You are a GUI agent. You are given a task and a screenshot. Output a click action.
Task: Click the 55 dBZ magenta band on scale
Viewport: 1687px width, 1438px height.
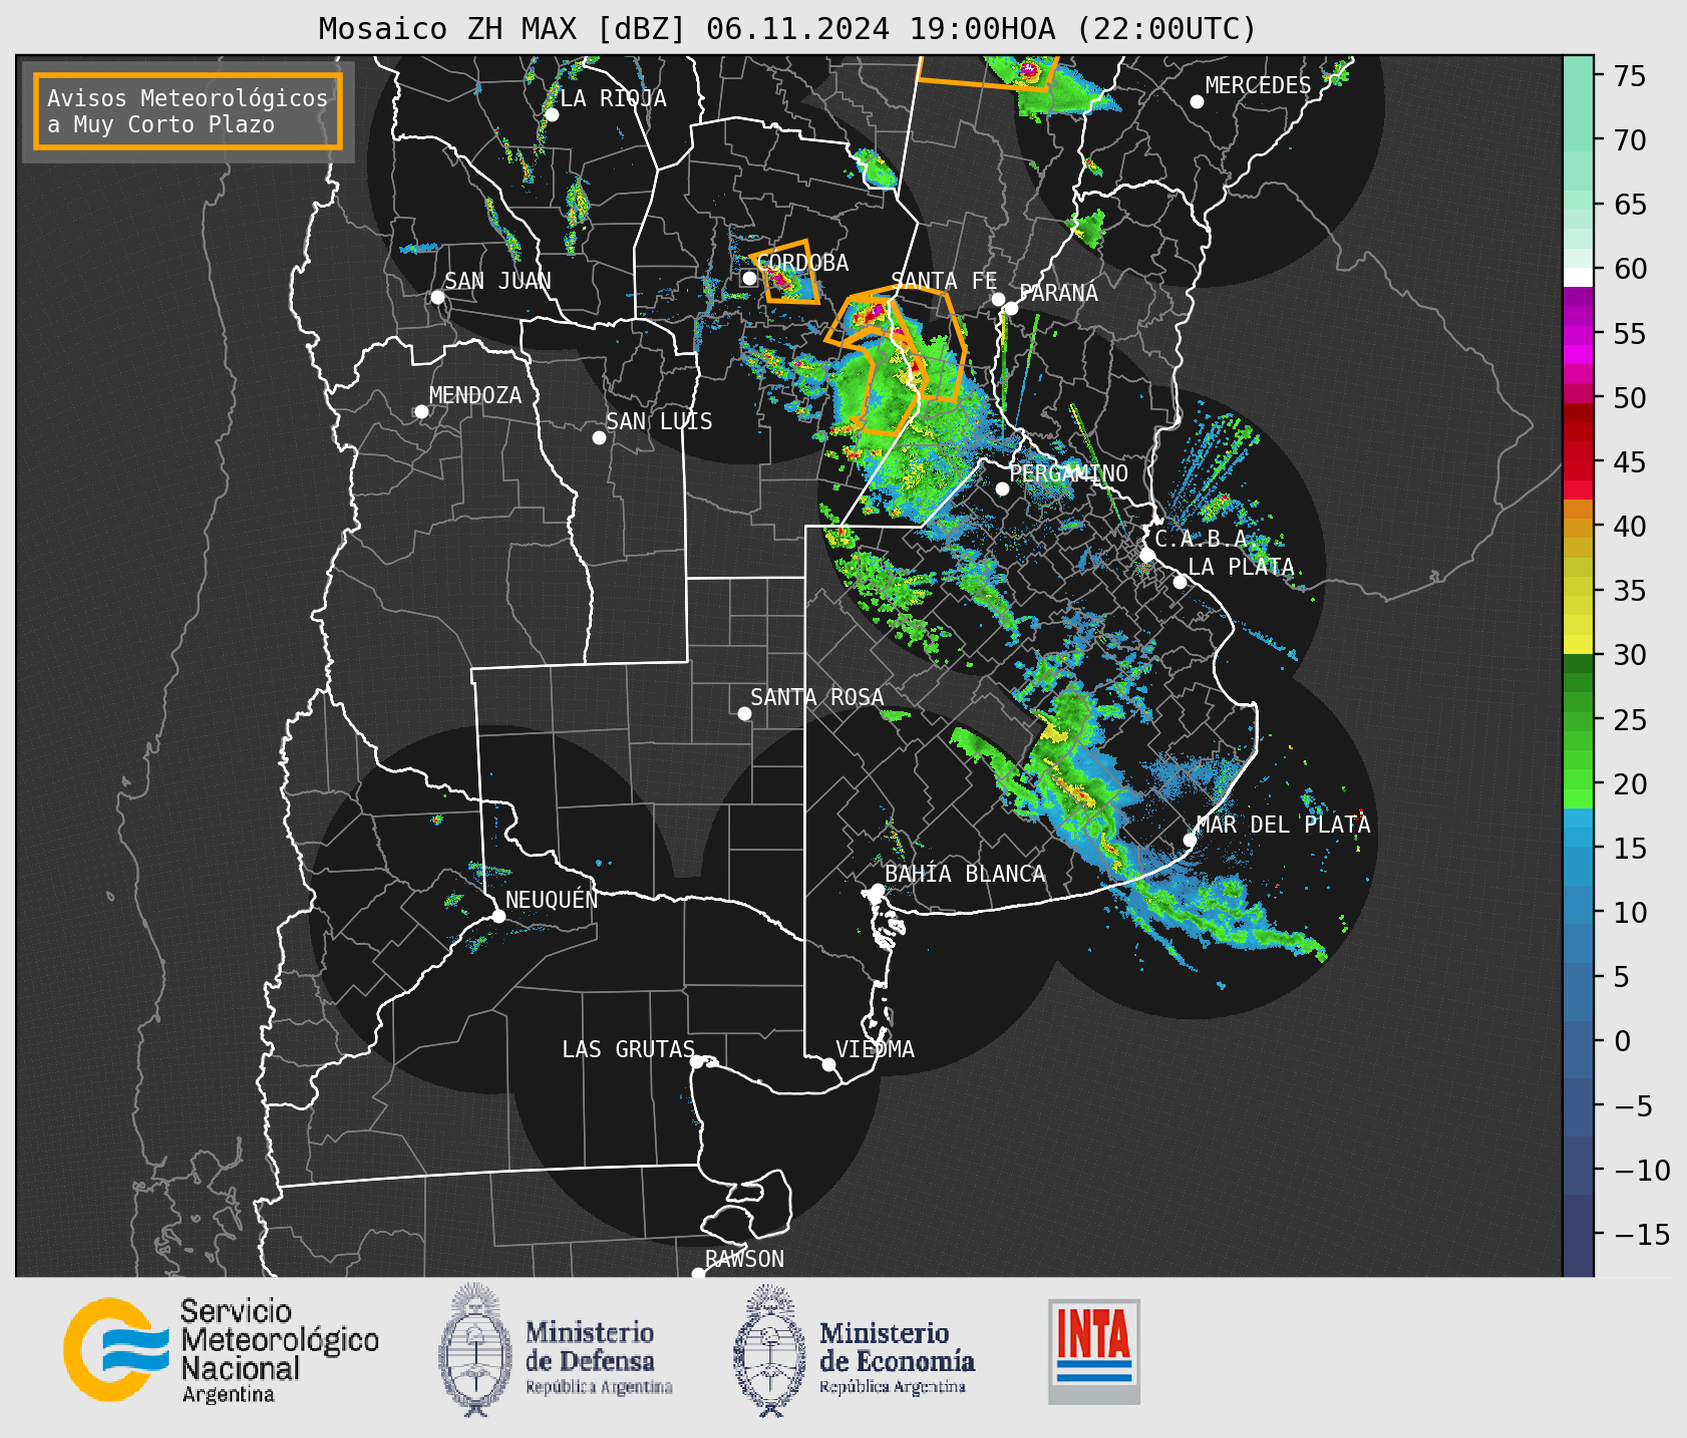[1577, 334]
